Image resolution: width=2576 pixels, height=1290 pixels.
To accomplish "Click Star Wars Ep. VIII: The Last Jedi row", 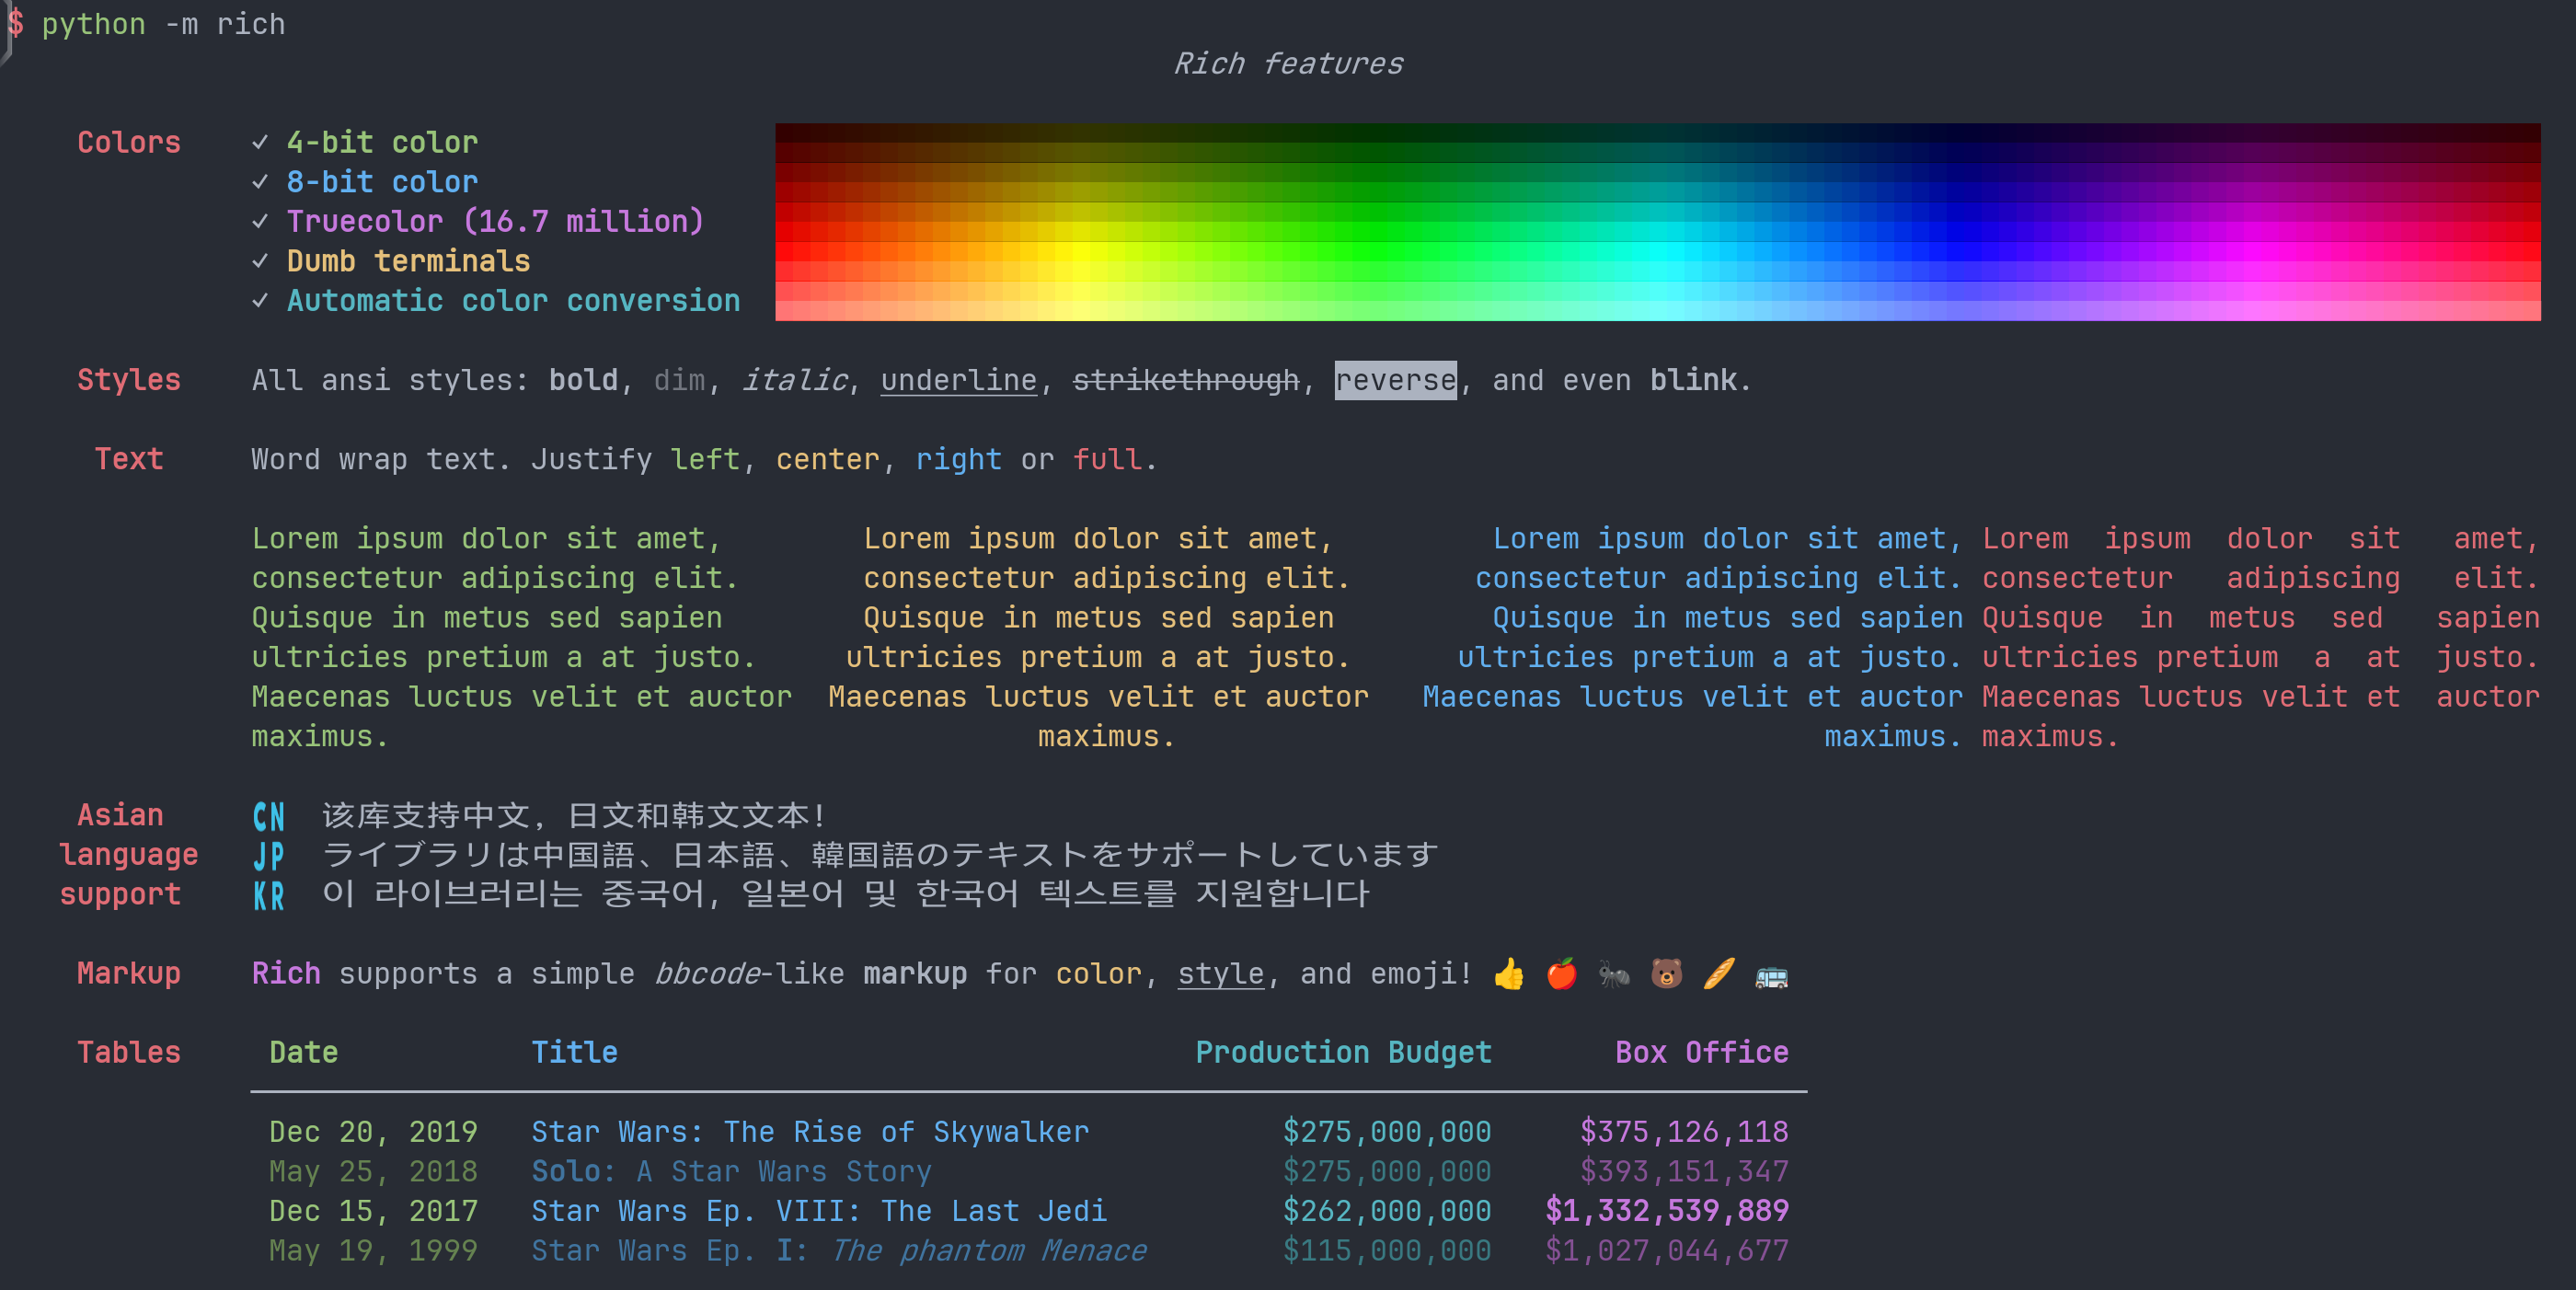I will tap(818, 1211).
